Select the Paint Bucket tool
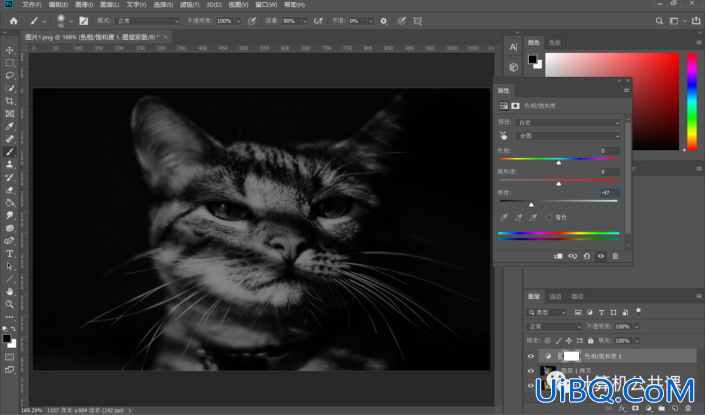The image size is (705, 415). (9, 202)
